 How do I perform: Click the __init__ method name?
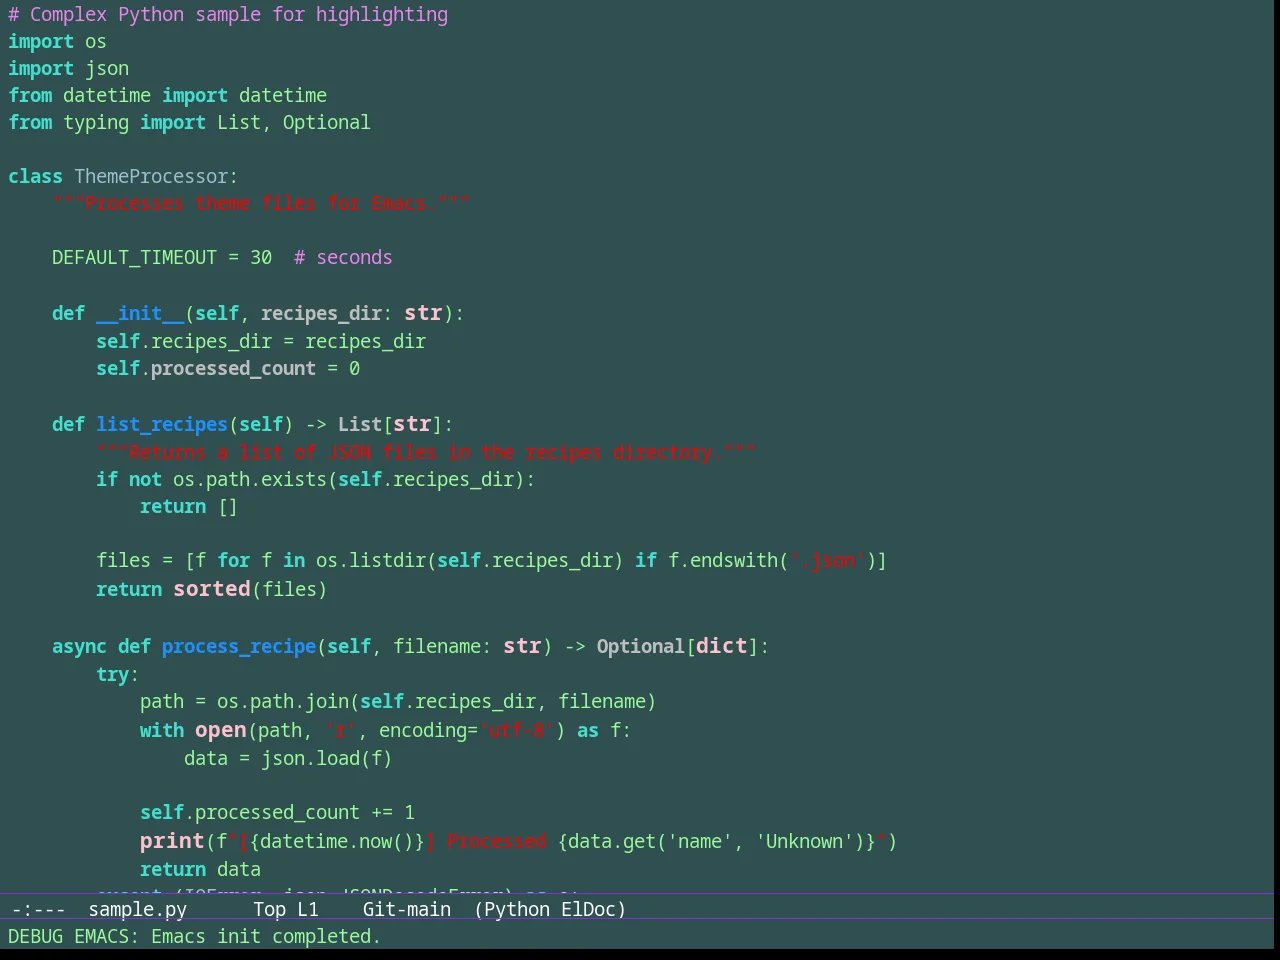[140, 313]
